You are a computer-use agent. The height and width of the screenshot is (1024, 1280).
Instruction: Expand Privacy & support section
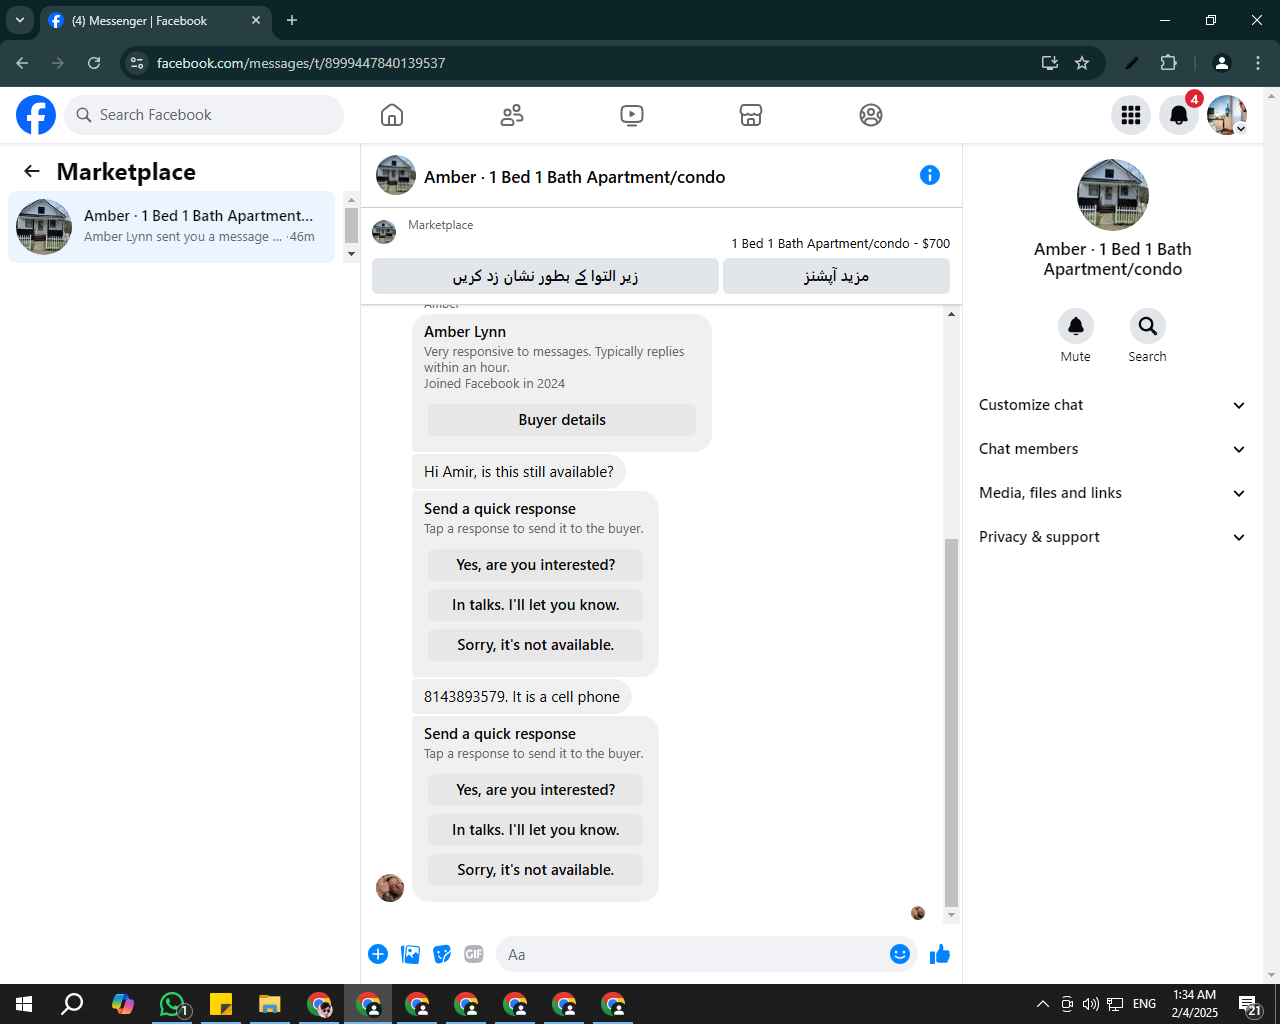tap(1113, 537)
